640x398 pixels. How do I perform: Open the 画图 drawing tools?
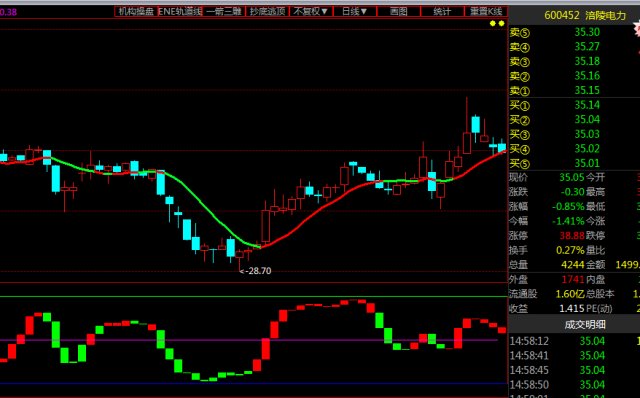click(398, 11)
